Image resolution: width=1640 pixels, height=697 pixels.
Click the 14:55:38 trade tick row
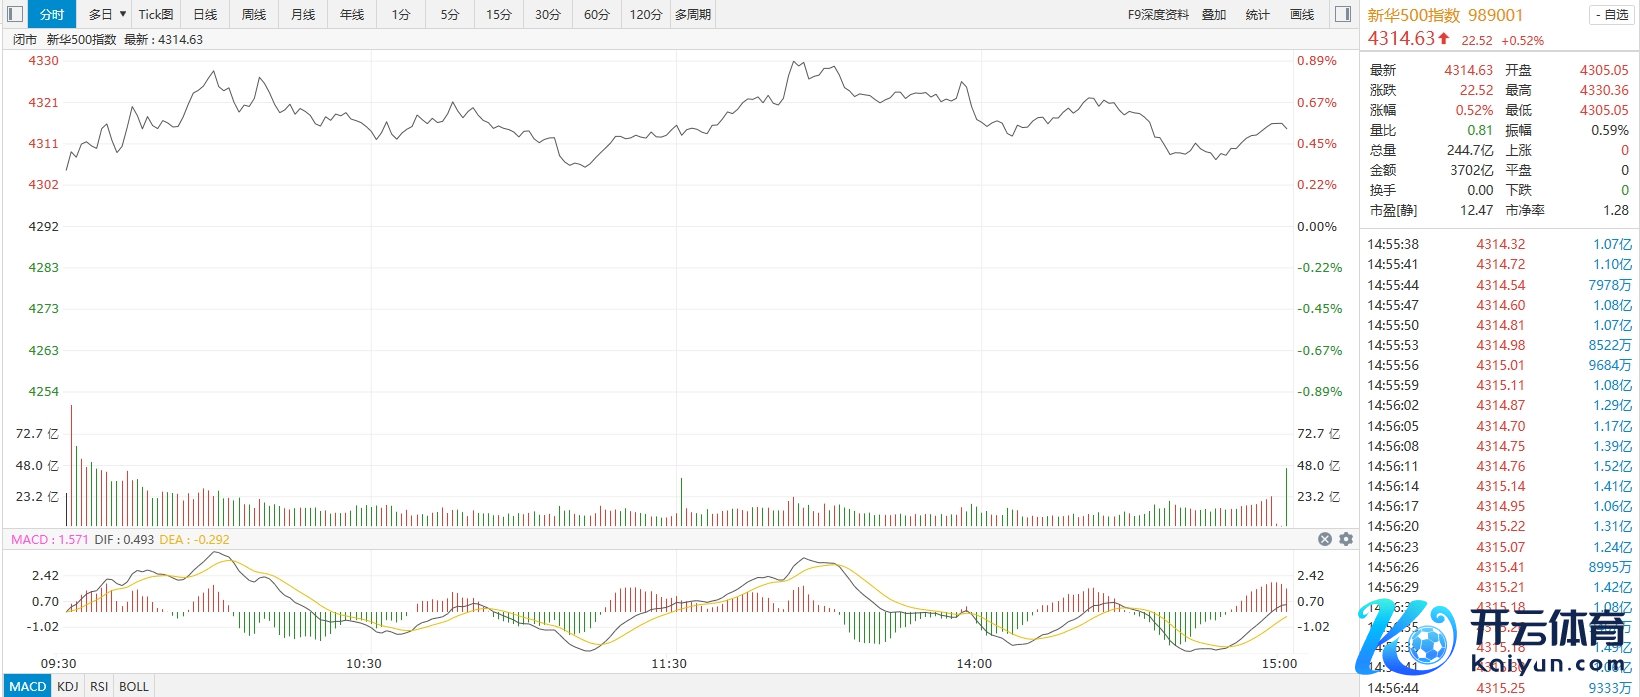(x=1498, y=244)
